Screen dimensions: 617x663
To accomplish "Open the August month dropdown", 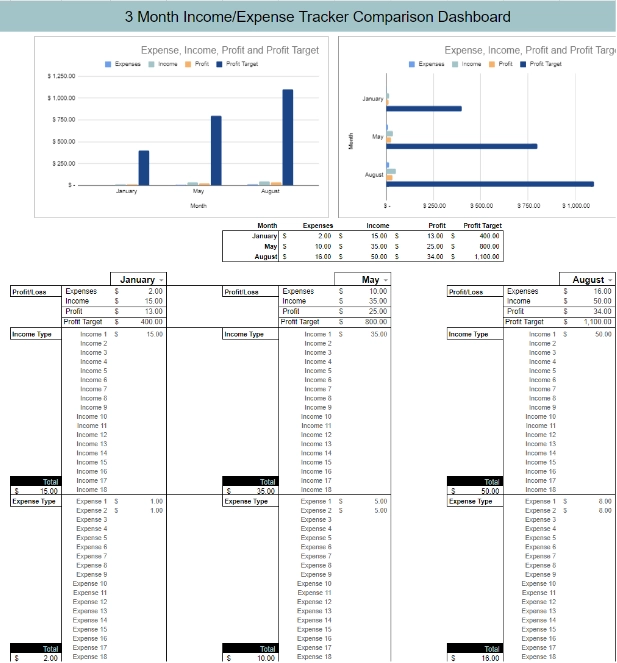I will click(x=609, y=280).
